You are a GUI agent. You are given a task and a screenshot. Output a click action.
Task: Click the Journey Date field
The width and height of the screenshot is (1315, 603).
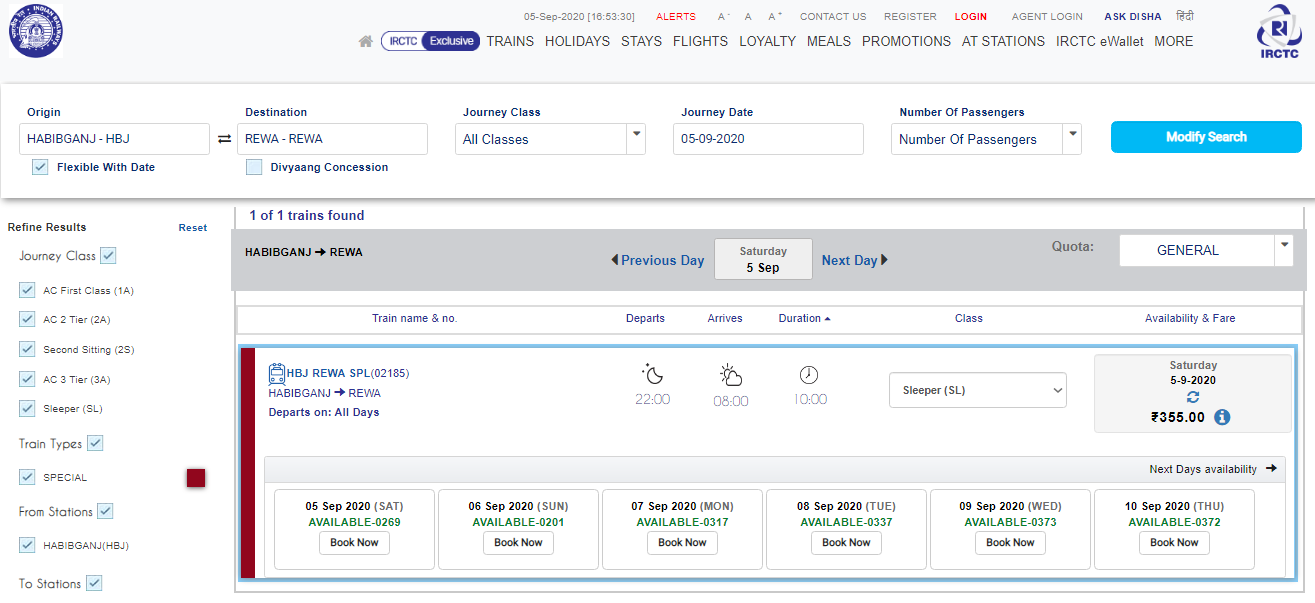pyautogui.click(x=768, y=139)
